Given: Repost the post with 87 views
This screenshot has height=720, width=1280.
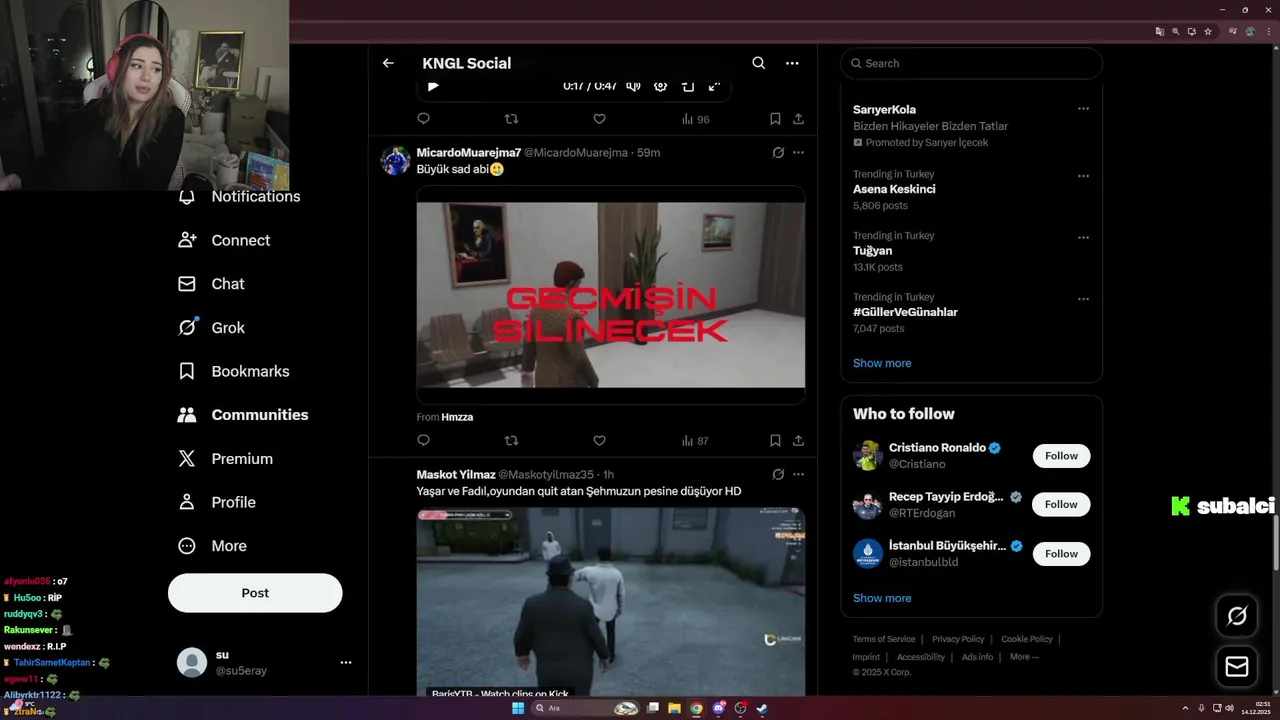Looking at the screenshot, I should tap(511, 441).
